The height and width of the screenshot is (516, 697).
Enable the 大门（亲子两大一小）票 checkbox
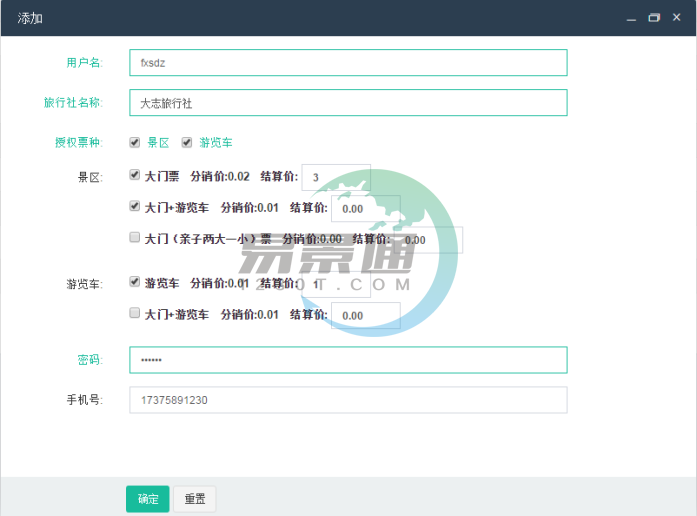[x=135, y=238]
